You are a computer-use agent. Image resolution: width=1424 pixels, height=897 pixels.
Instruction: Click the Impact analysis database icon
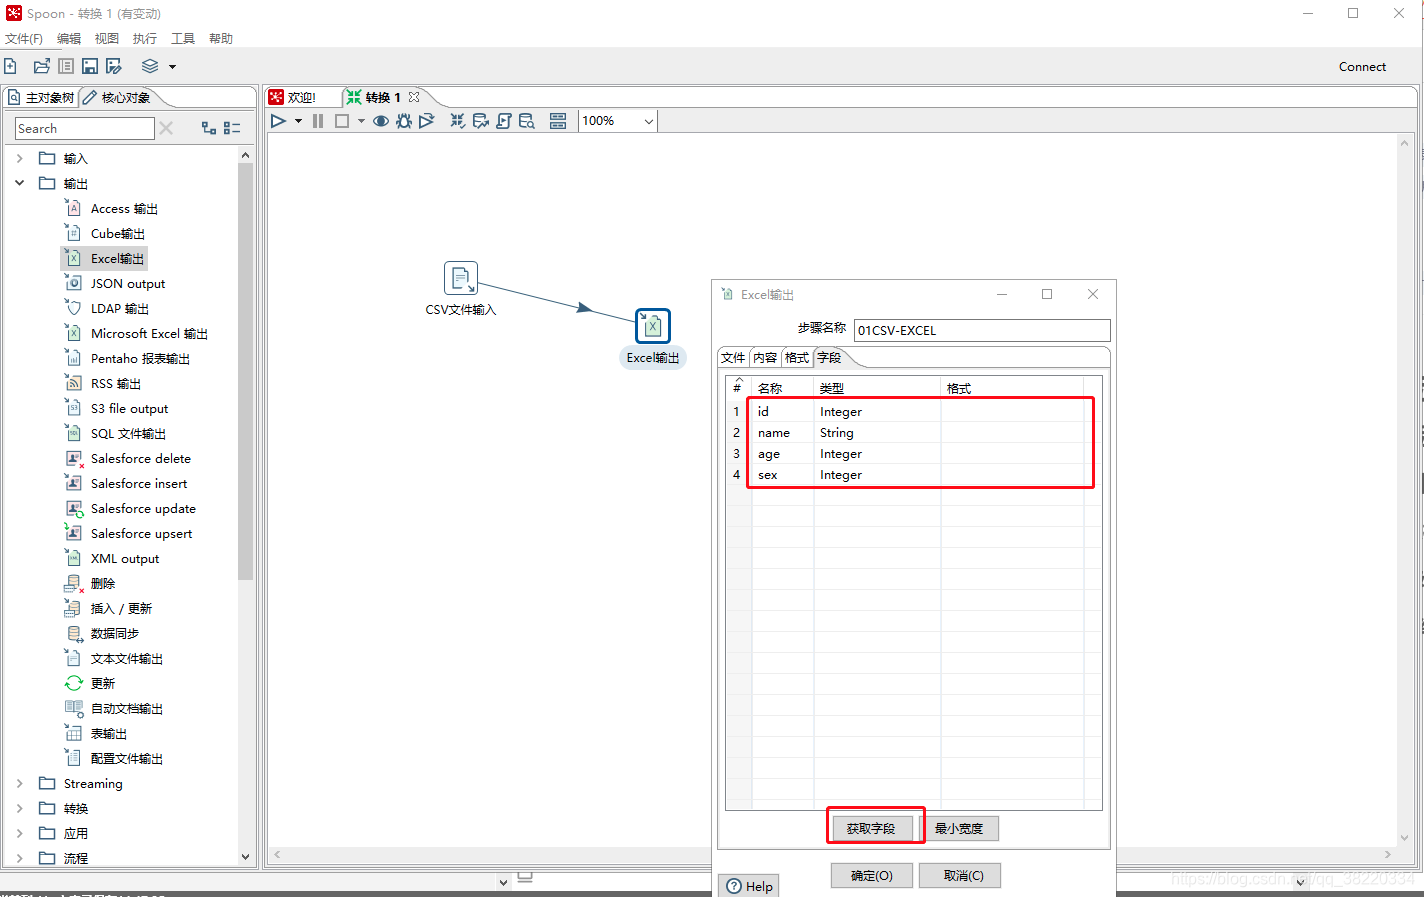(x=481, y=121)
